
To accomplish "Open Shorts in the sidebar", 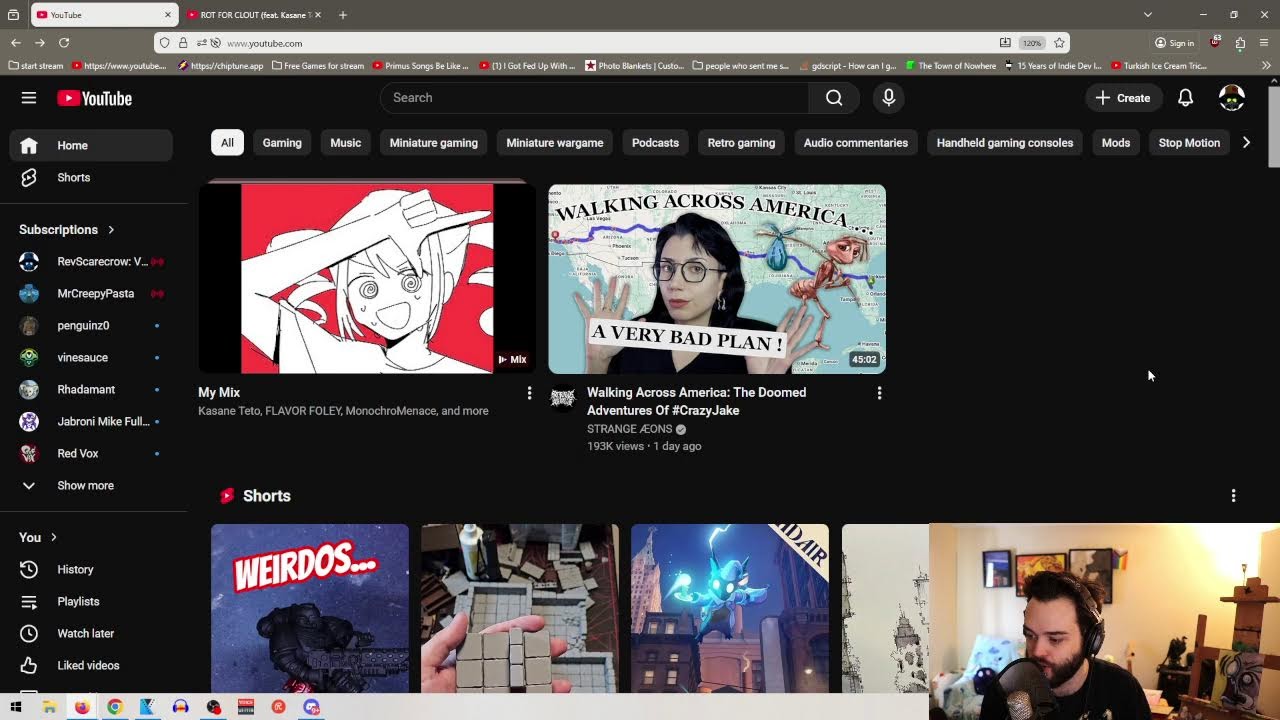I will pos(91,178).
